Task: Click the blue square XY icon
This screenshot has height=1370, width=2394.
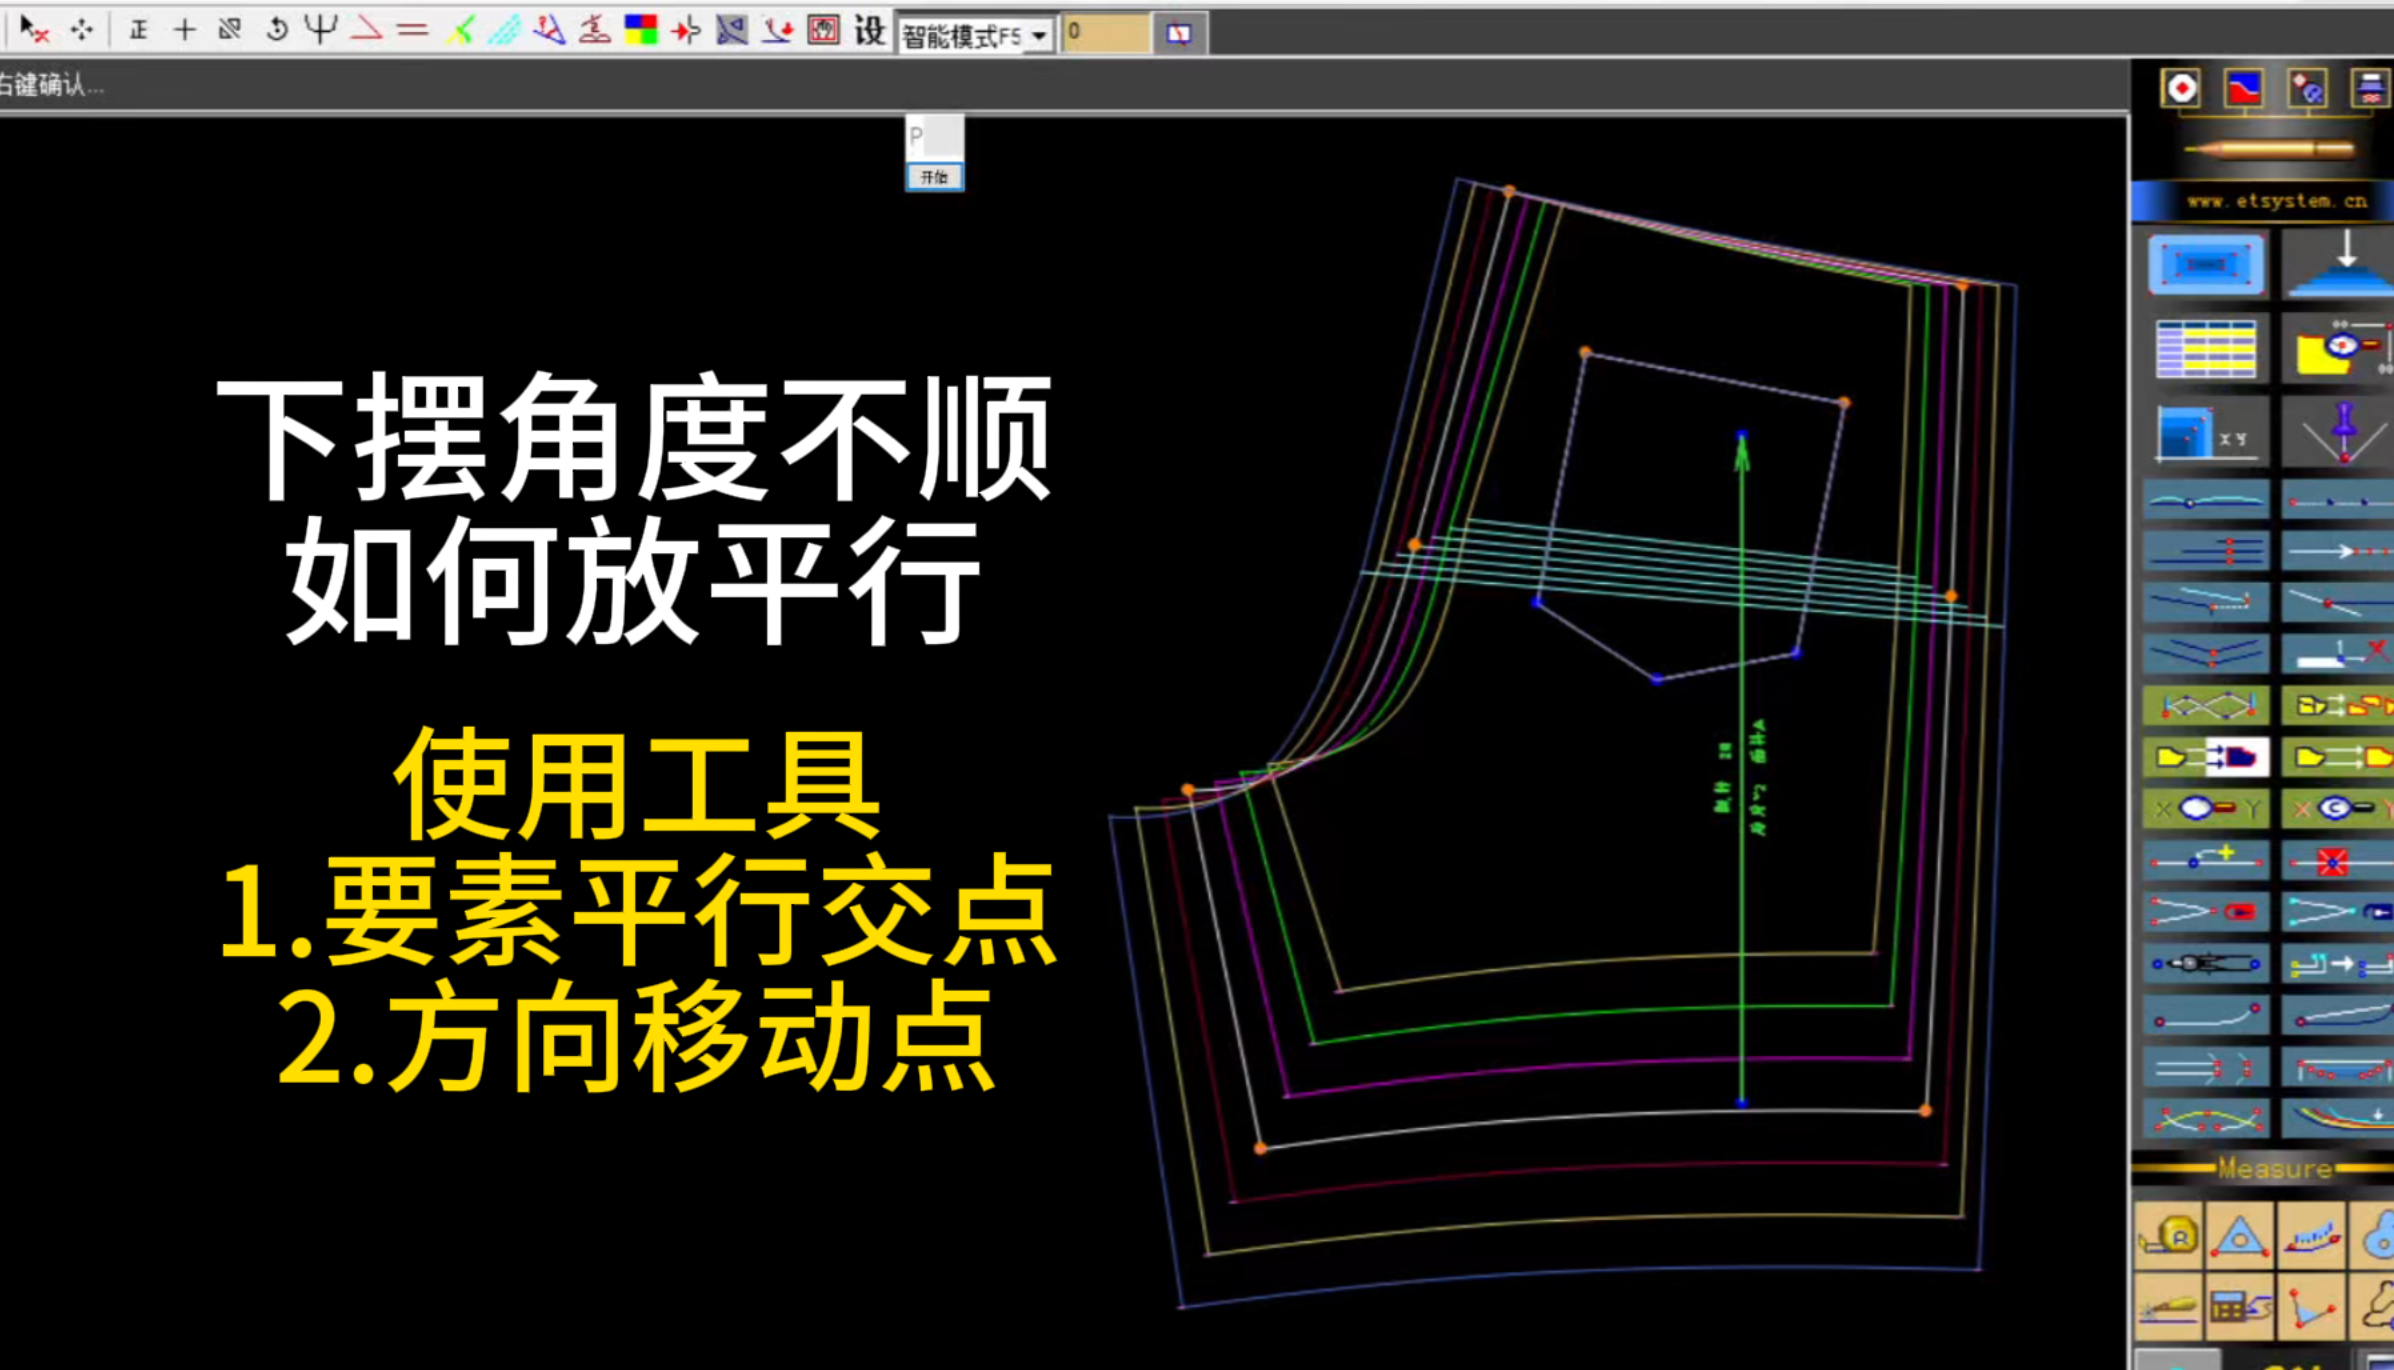Action: click(x=2206, y=433)
